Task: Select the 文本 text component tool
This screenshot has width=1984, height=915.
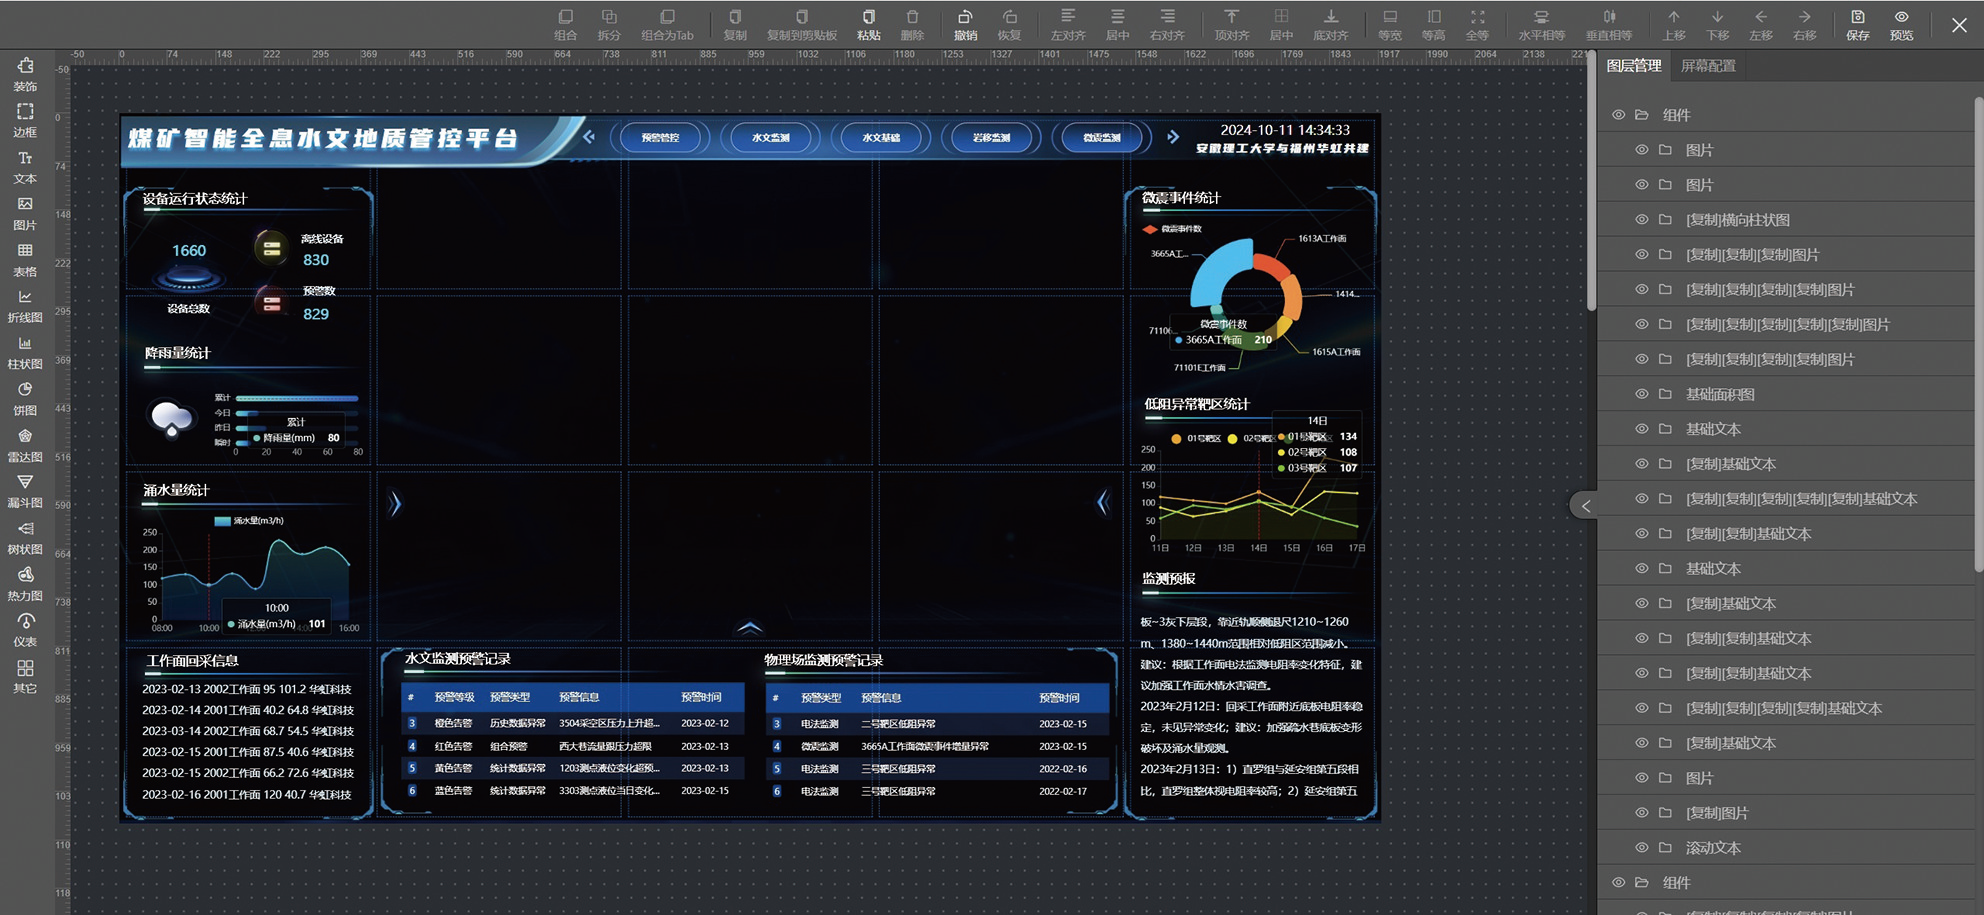Action: click(25, 167)
